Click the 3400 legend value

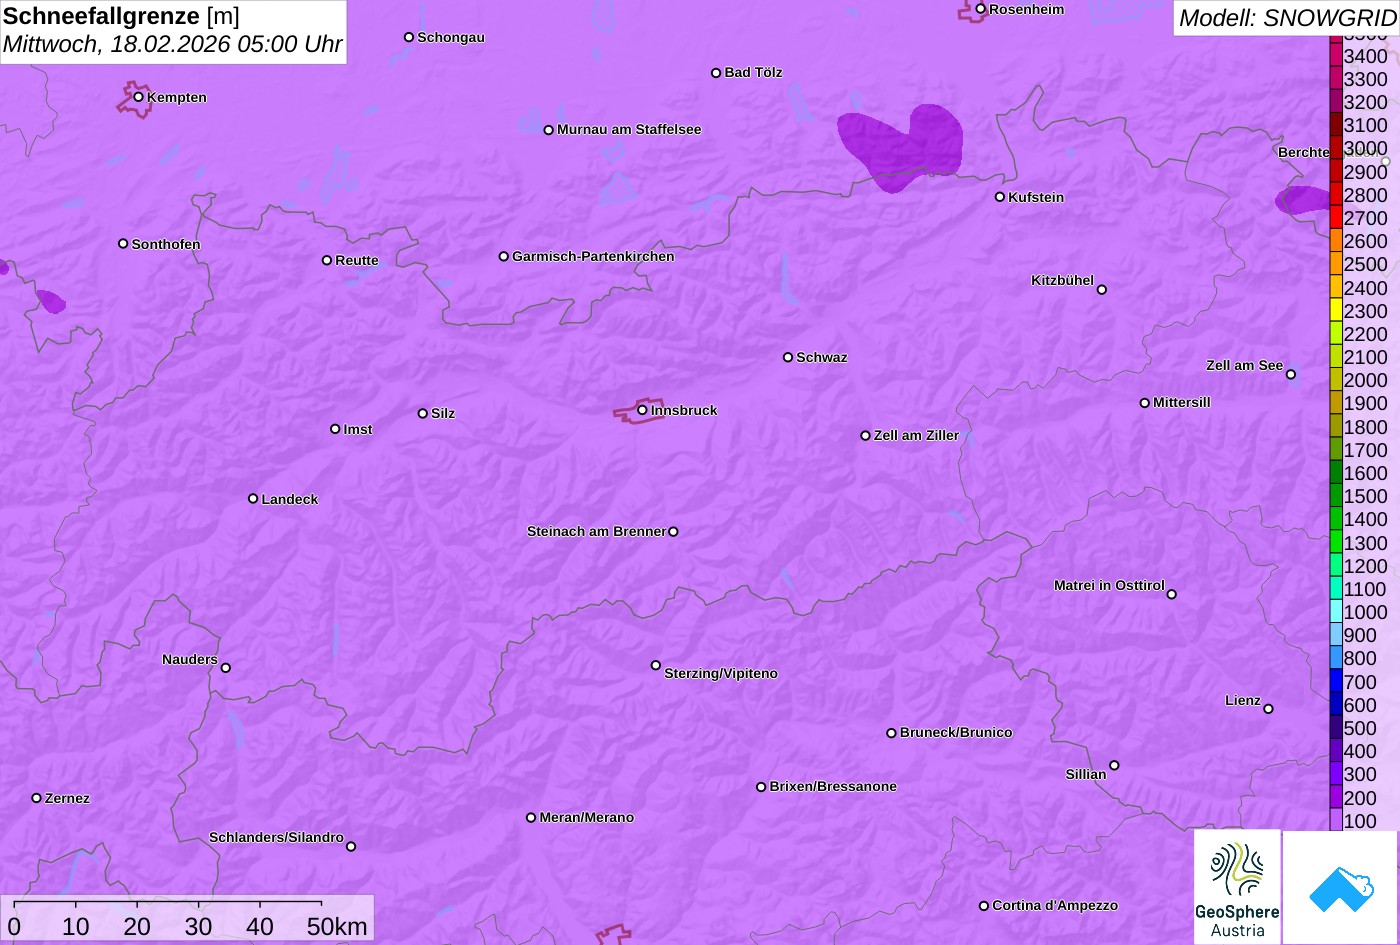pyautogui.click(x=1365, y=56)
